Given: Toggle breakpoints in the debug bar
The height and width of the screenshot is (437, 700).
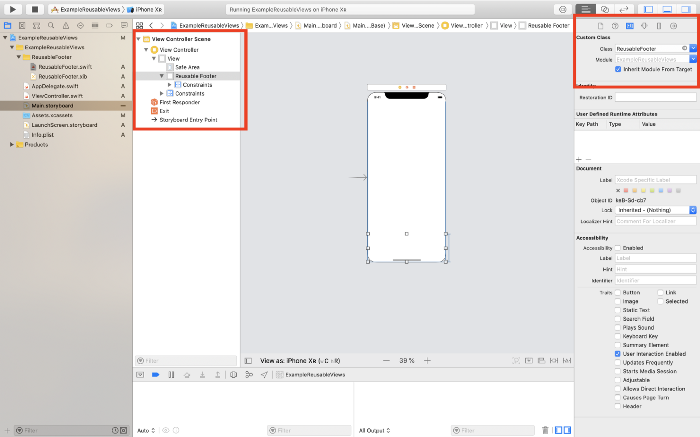Looking at the screenshot, I should click(155, 375).
